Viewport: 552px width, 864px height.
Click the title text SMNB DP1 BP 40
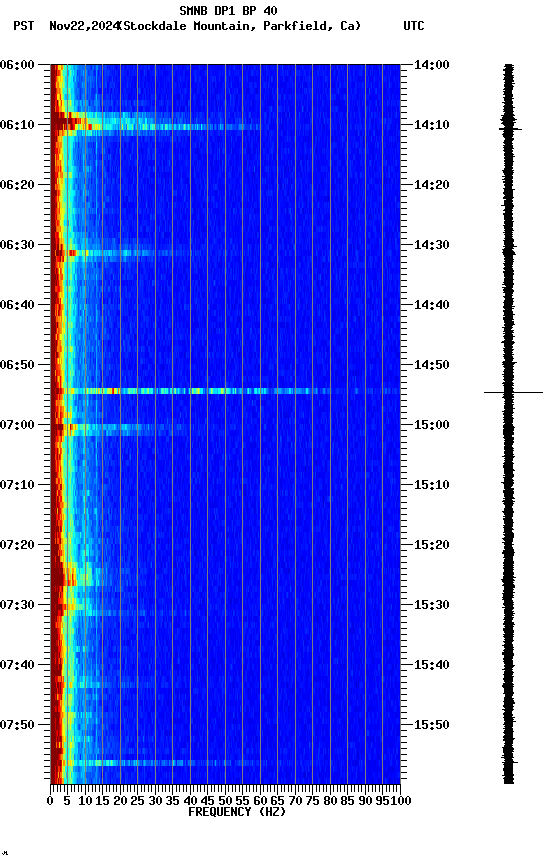point(228,10)
